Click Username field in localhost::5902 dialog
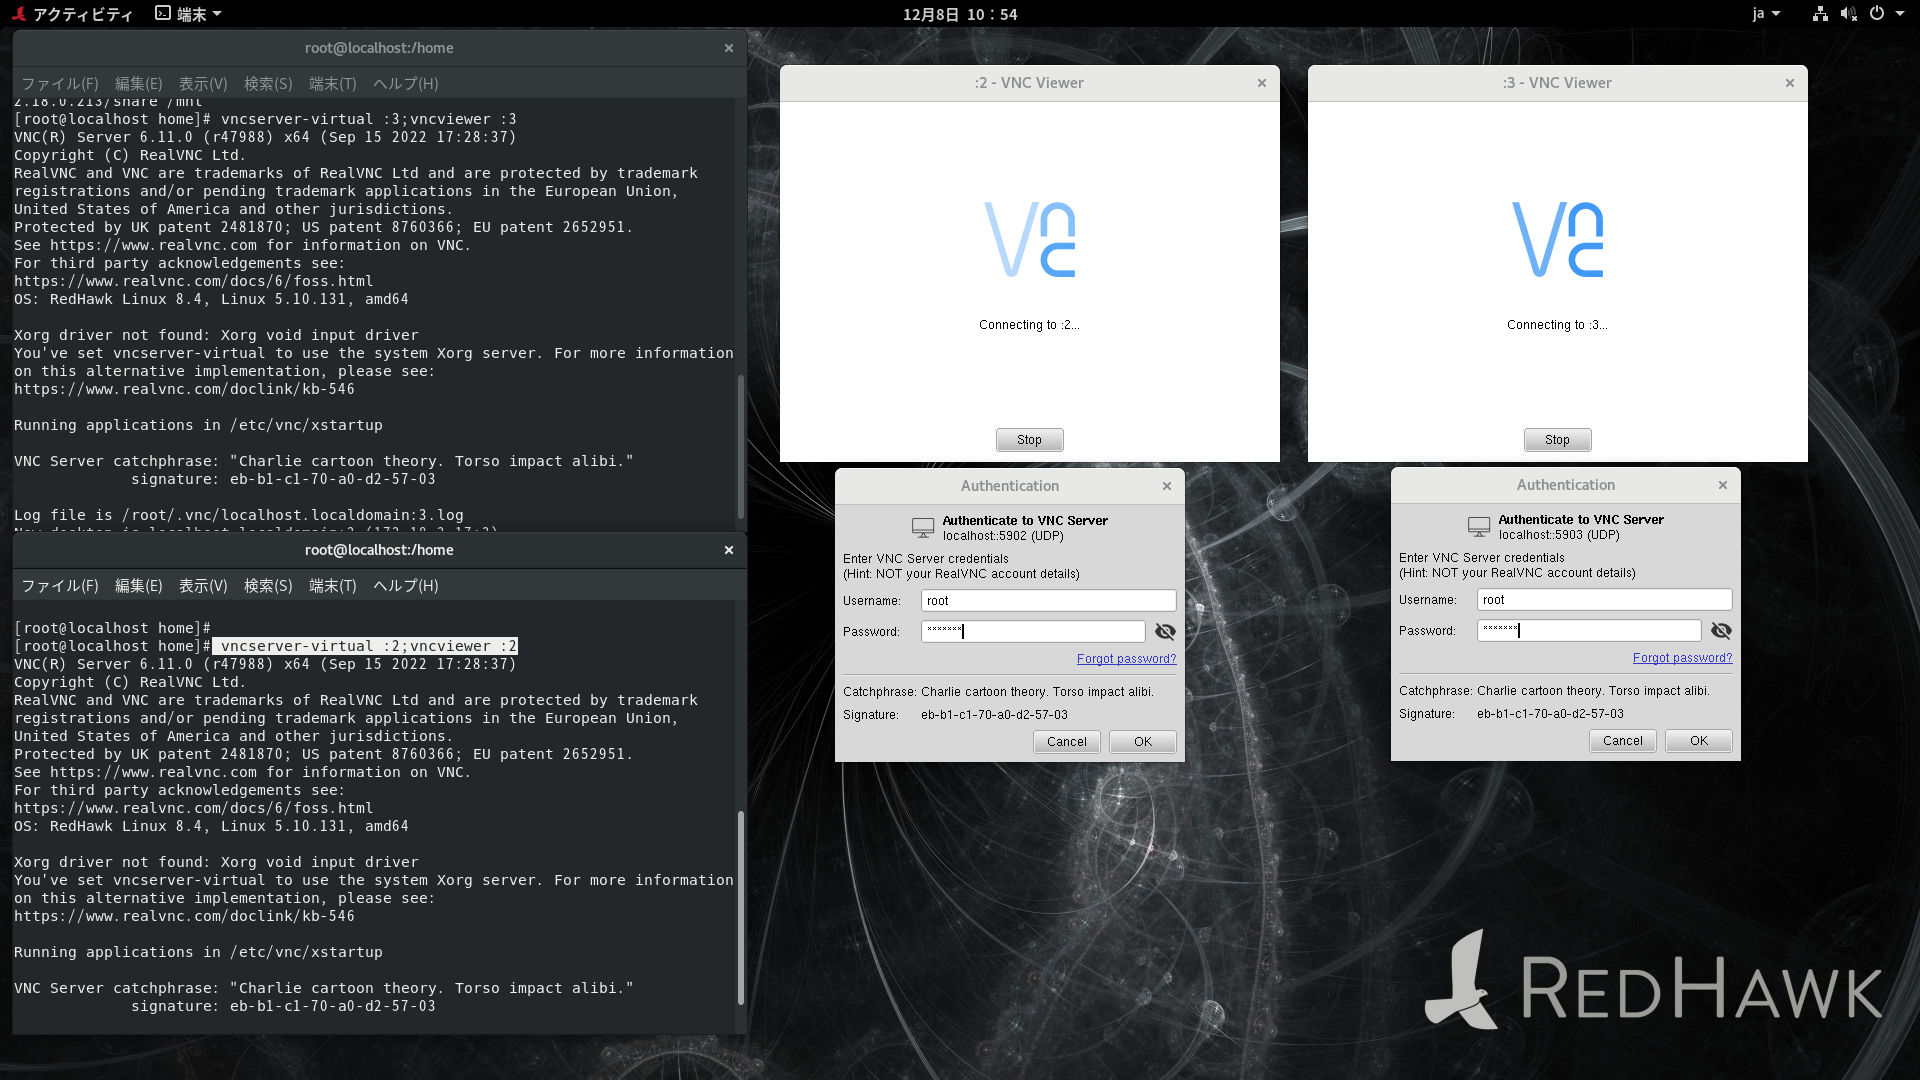Screen dimensions: 1920x1080 tap(1048, 601)
